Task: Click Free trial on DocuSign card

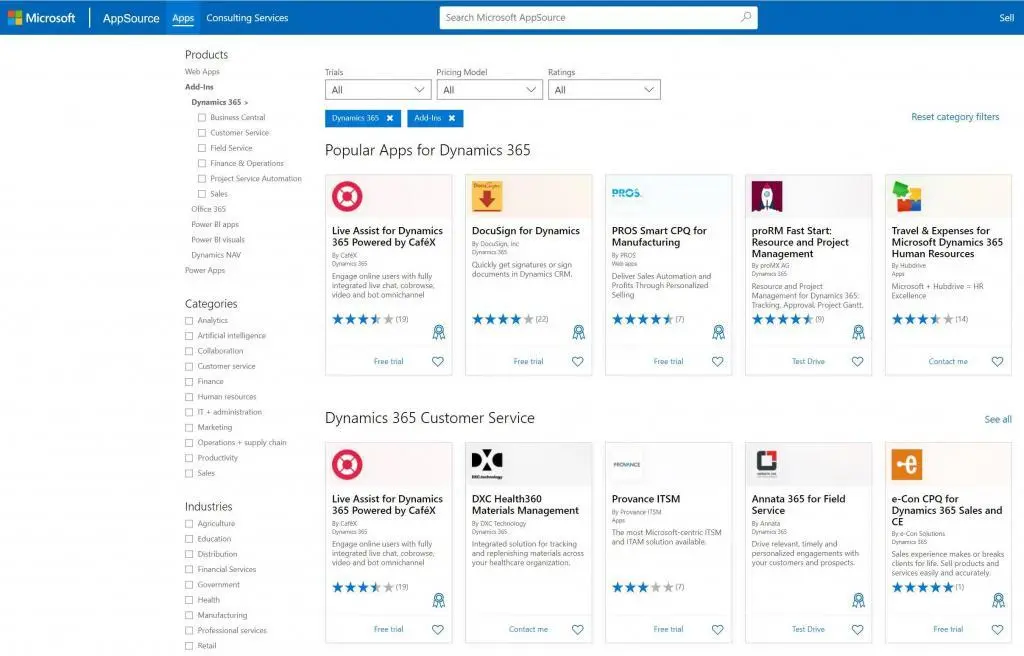Action: coord(528,361)
